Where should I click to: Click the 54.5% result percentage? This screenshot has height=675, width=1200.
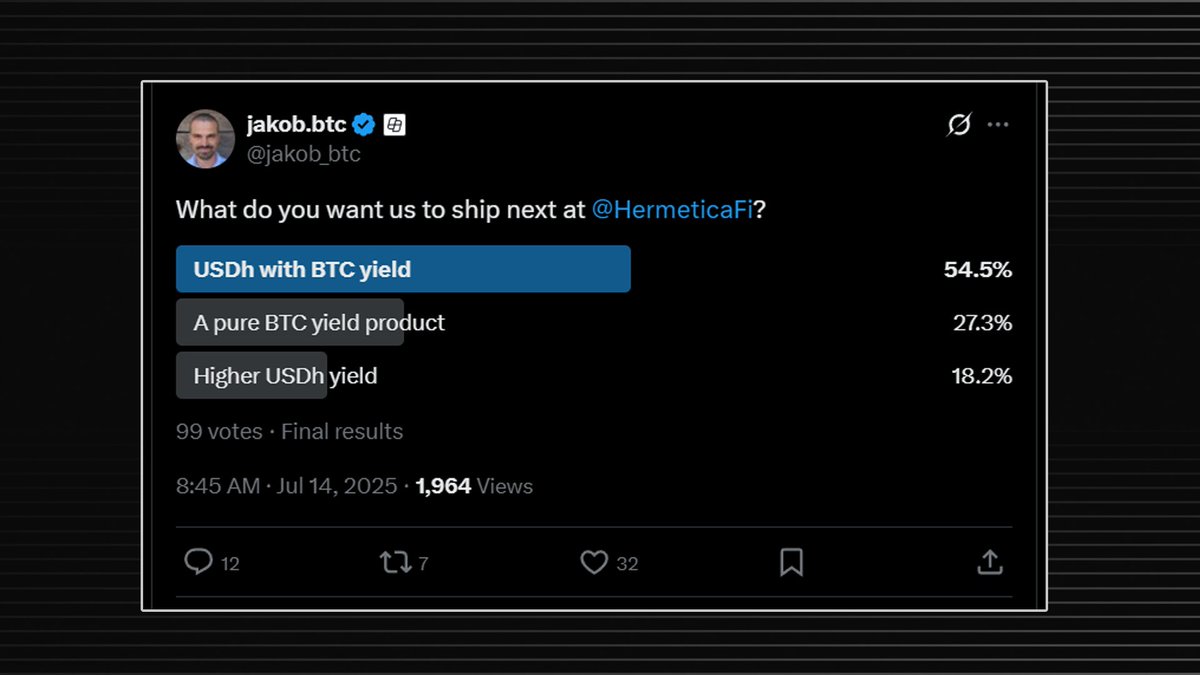(978, 270)
